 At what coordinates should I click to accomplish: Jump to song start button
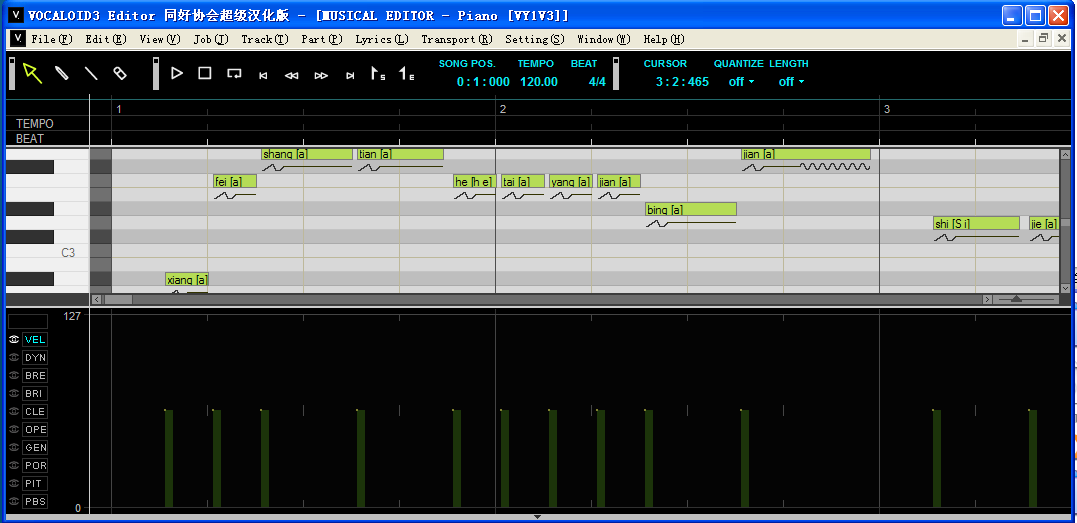[x=263, y=76]
